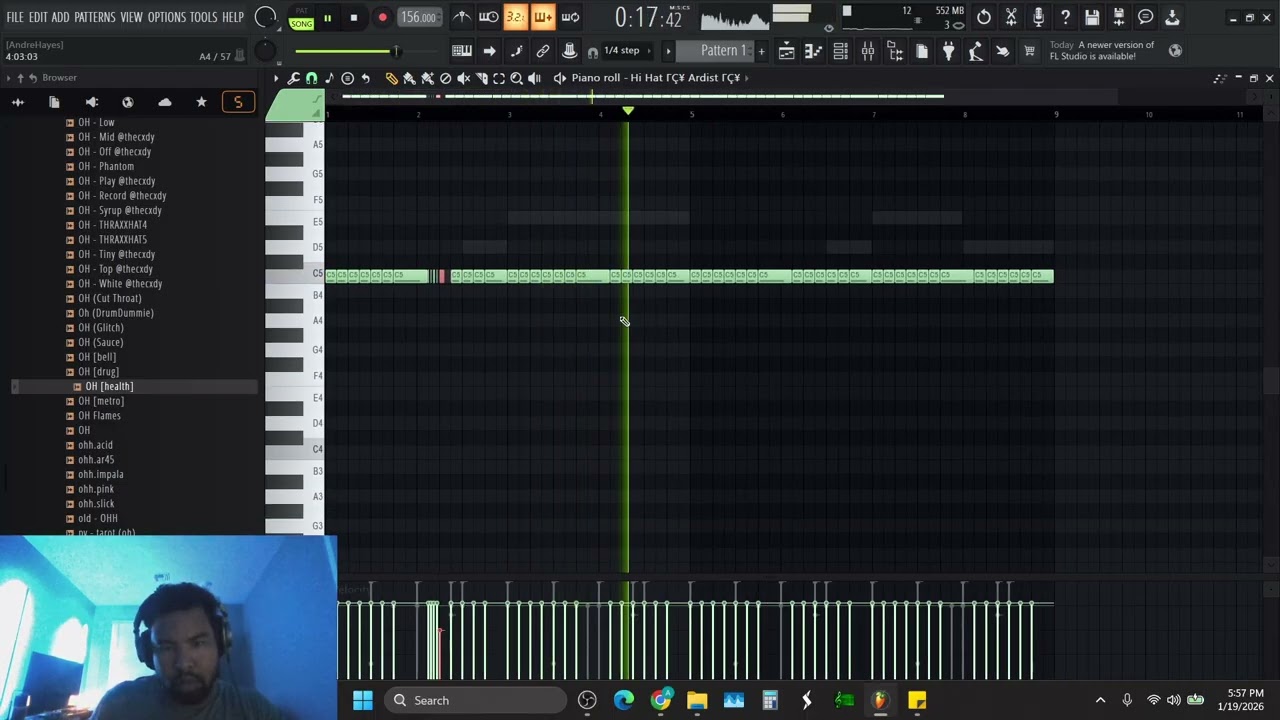
Task: Toggle the countdown before recording button
Action: click(x=515, y=17)
